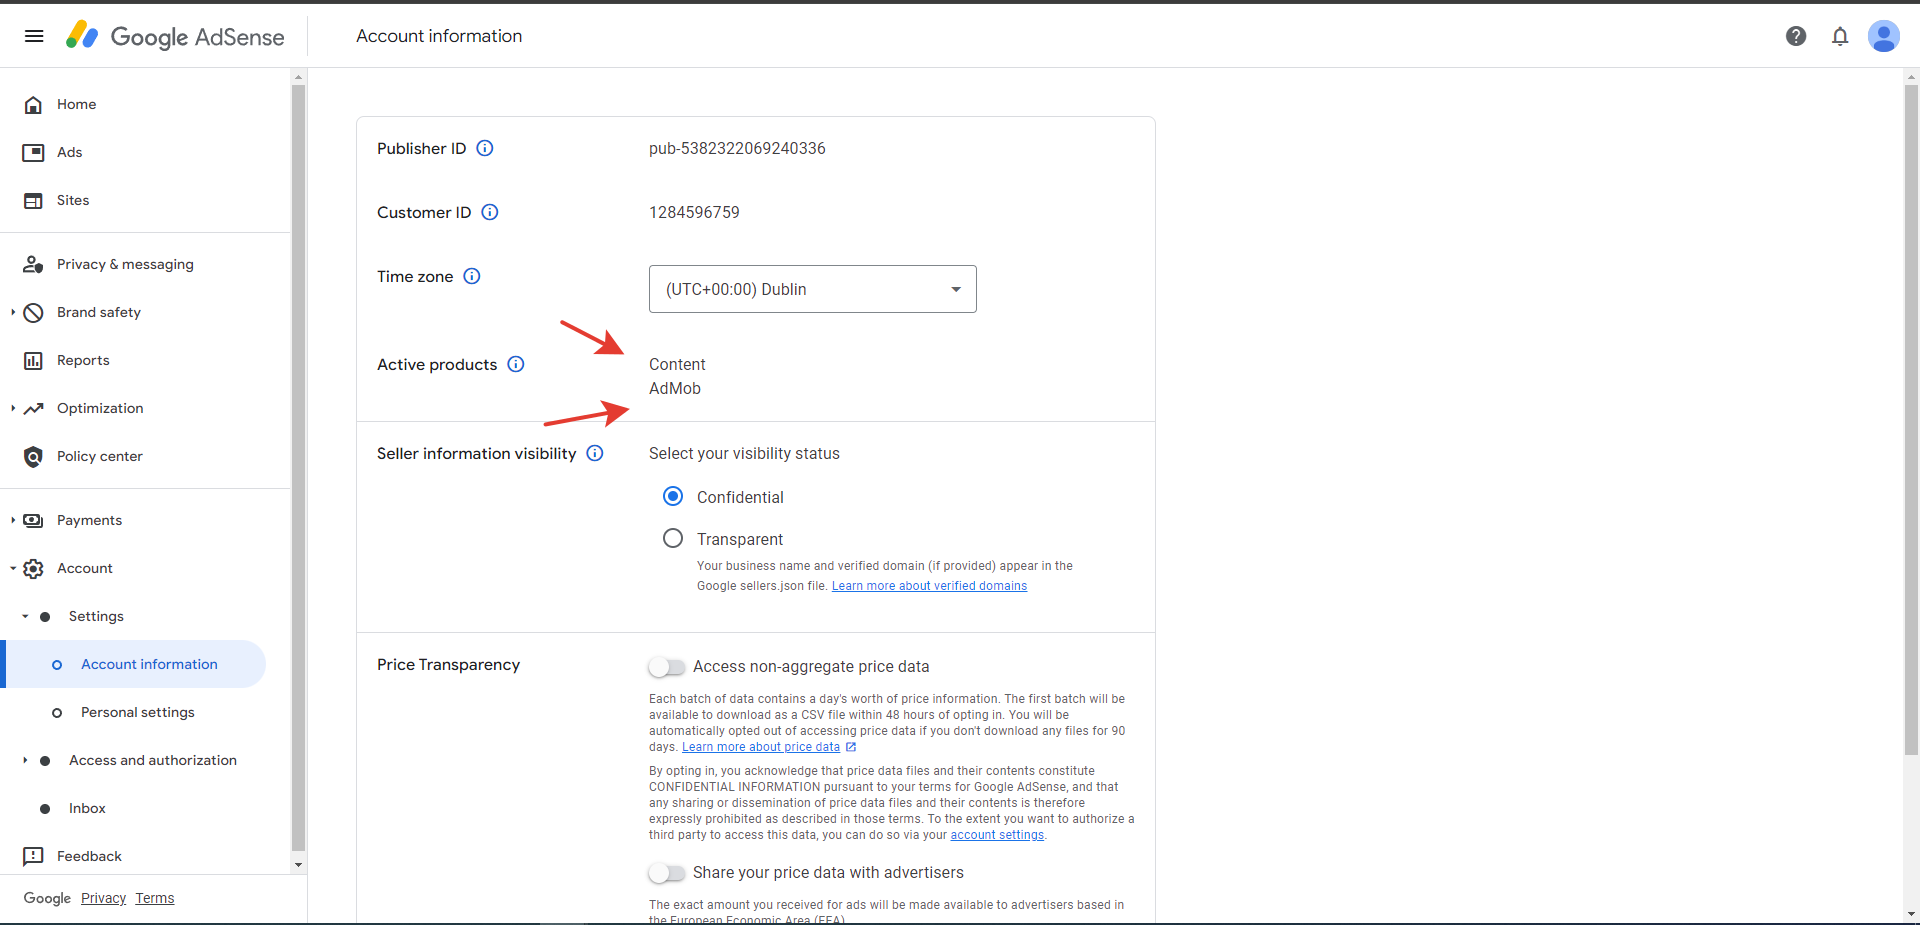Click the Google AdSense logo
1920x925 pixels.
click(175, 36)
